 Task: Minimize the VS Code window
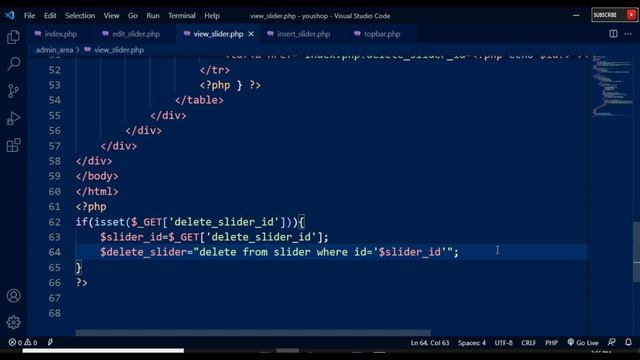tap(576, 15)
